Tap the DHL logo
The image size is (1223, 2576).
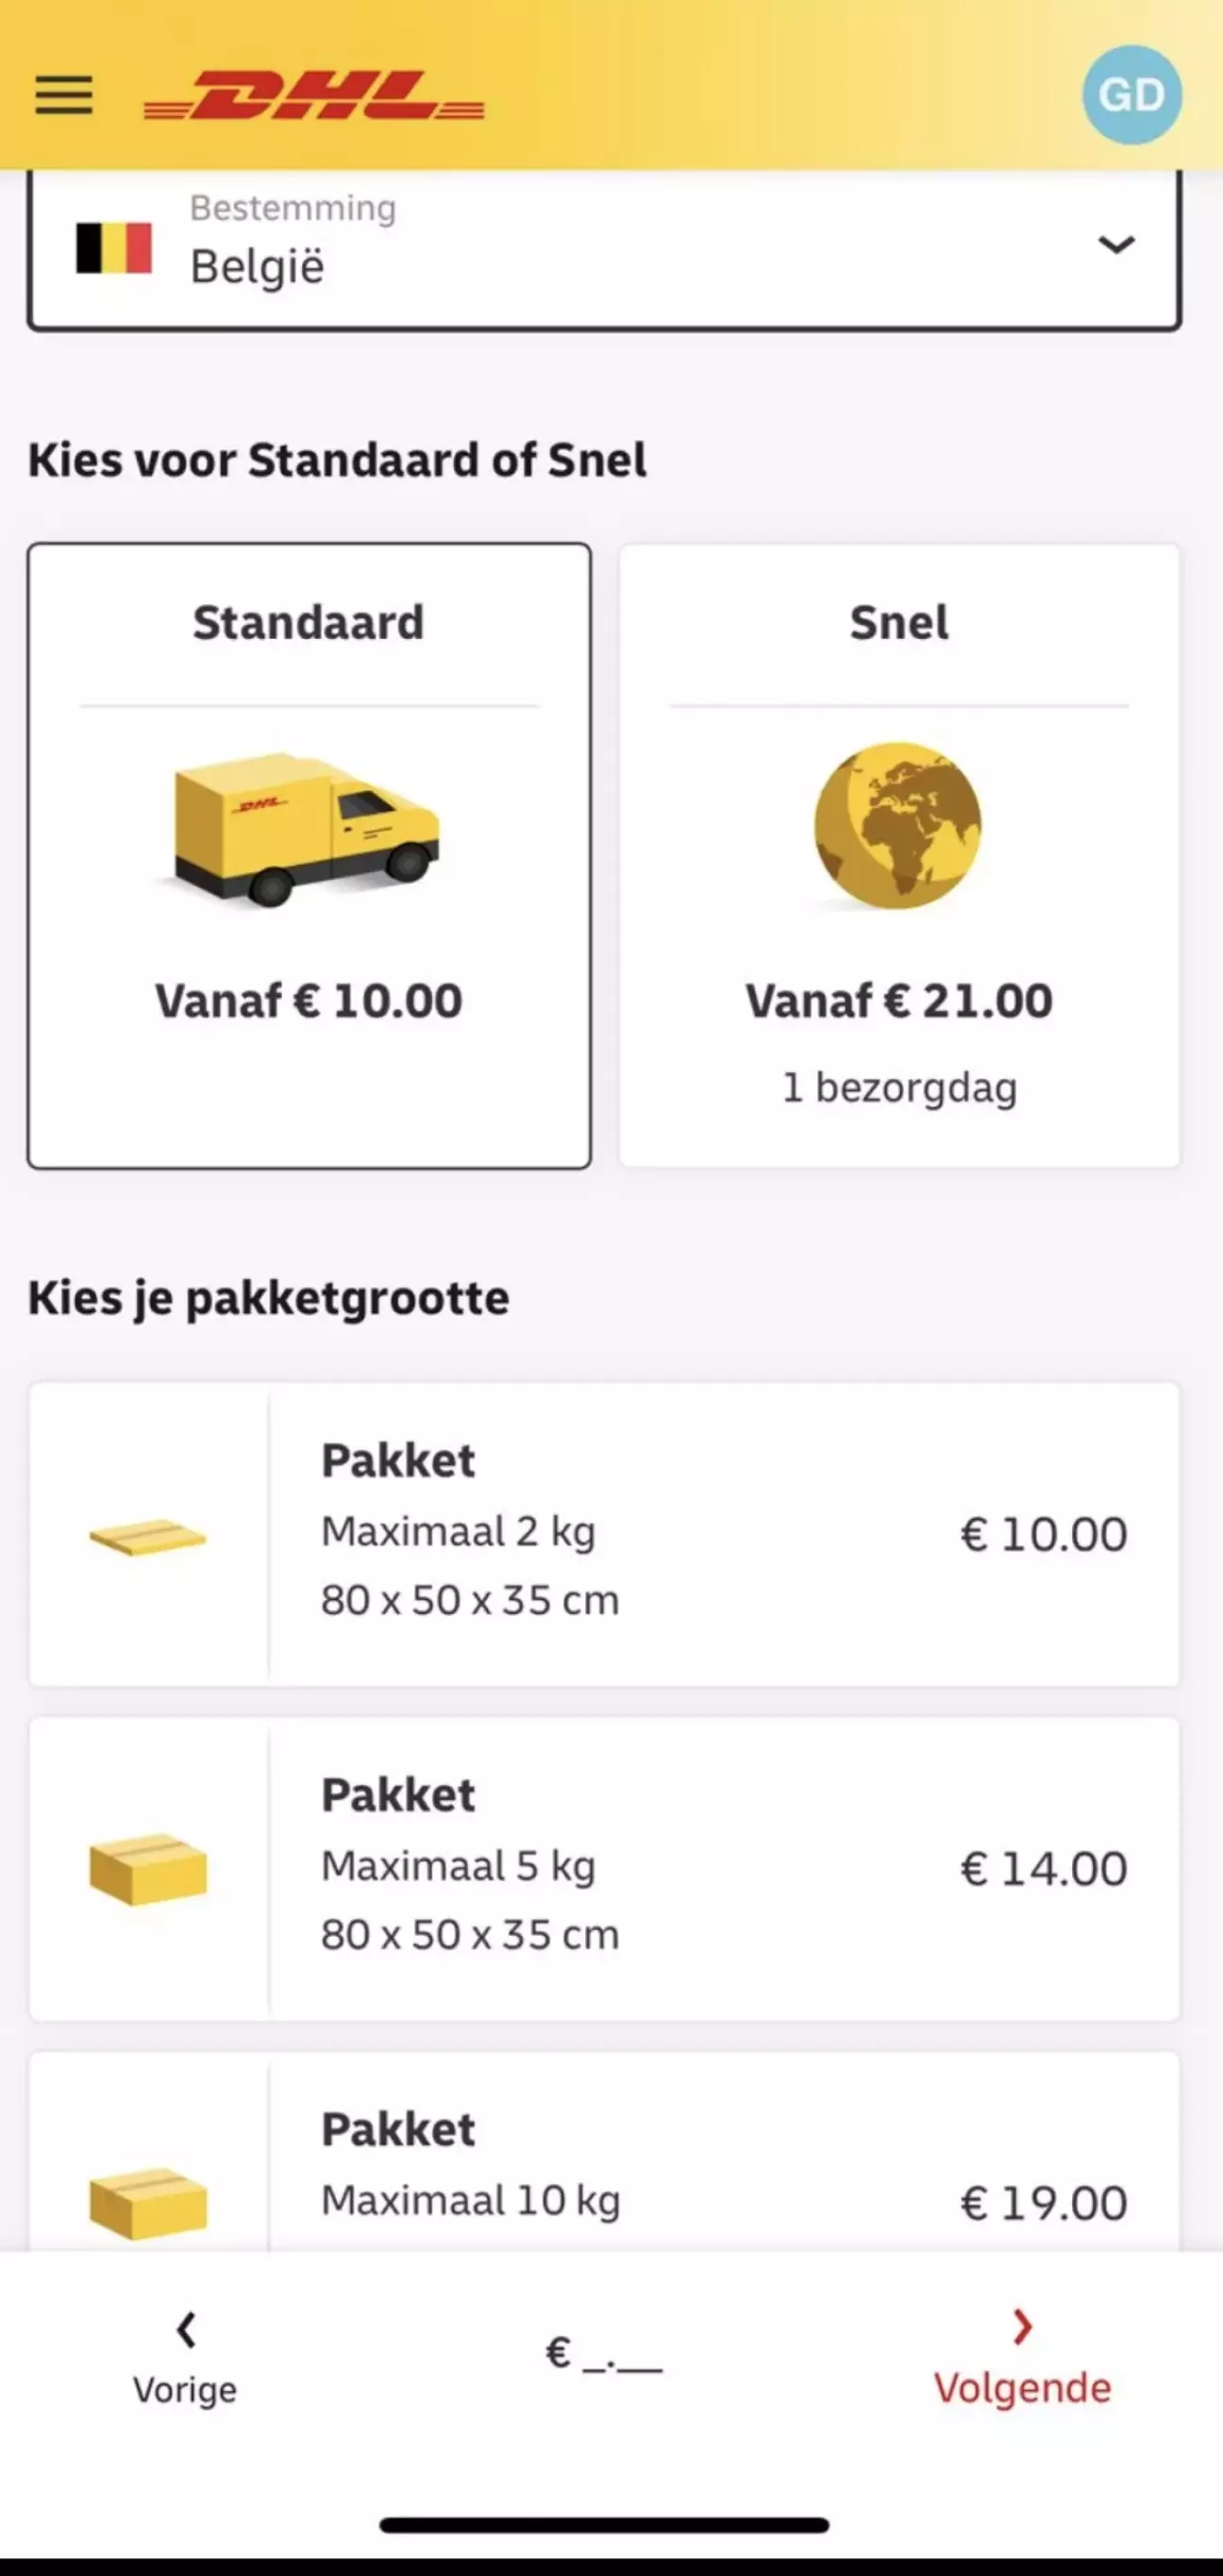click(x=314, y=96)
